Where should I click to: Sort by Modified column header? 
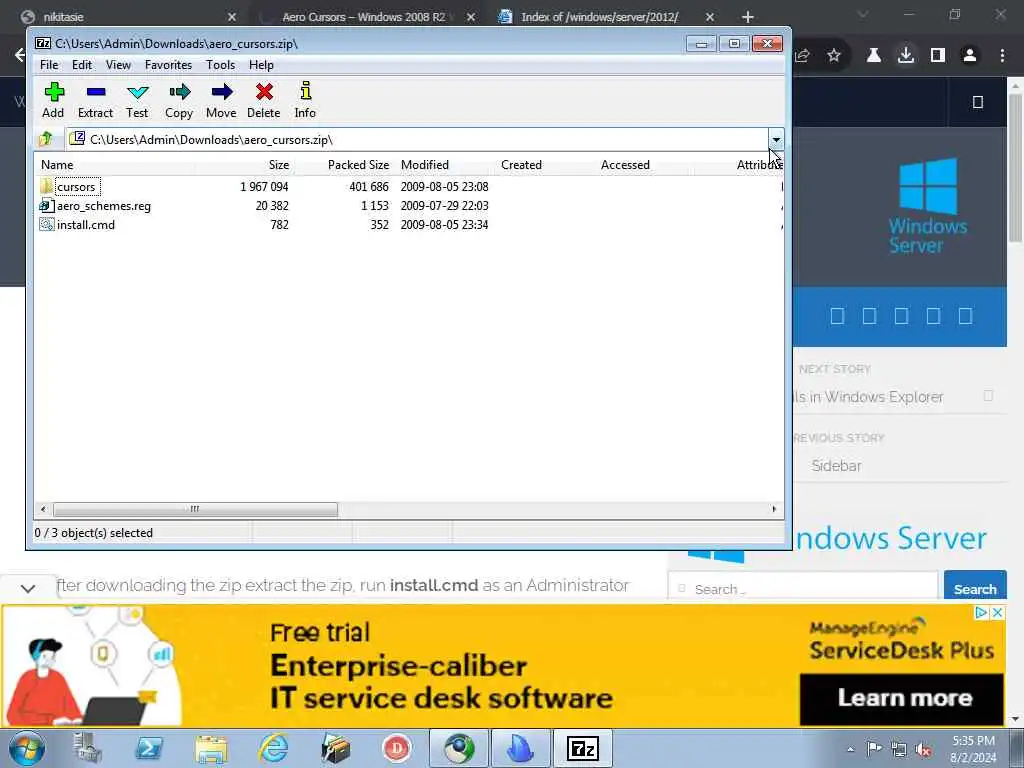click(x=445, y=165)
